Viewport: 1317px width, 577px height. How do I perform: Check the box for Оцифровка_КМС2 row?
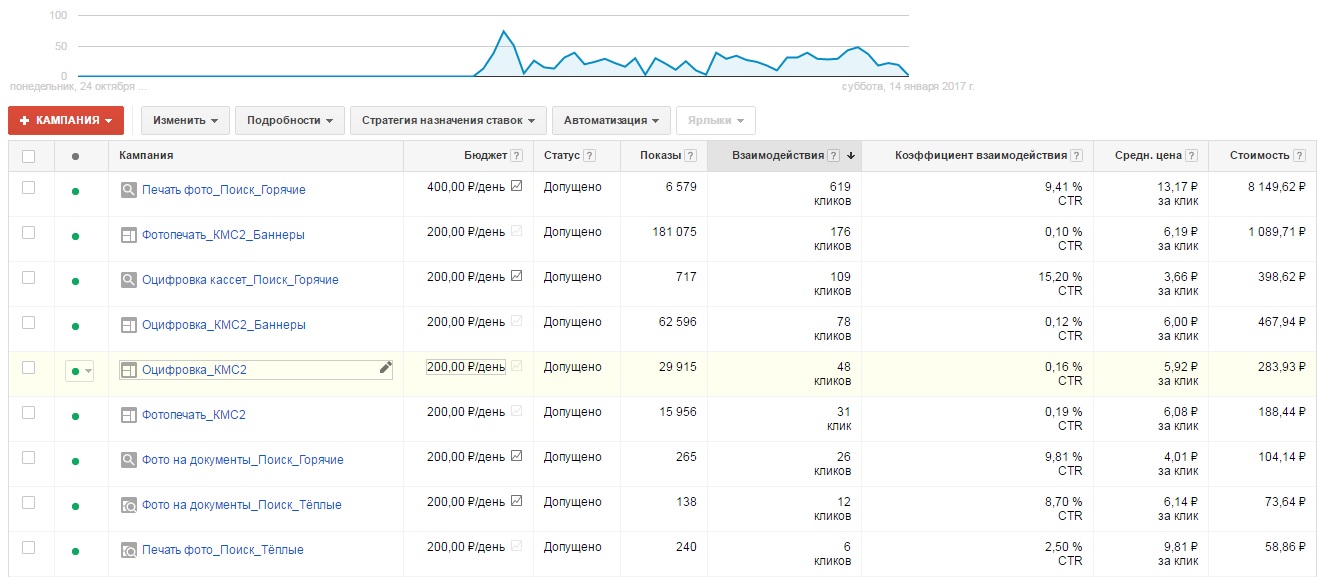28,367
